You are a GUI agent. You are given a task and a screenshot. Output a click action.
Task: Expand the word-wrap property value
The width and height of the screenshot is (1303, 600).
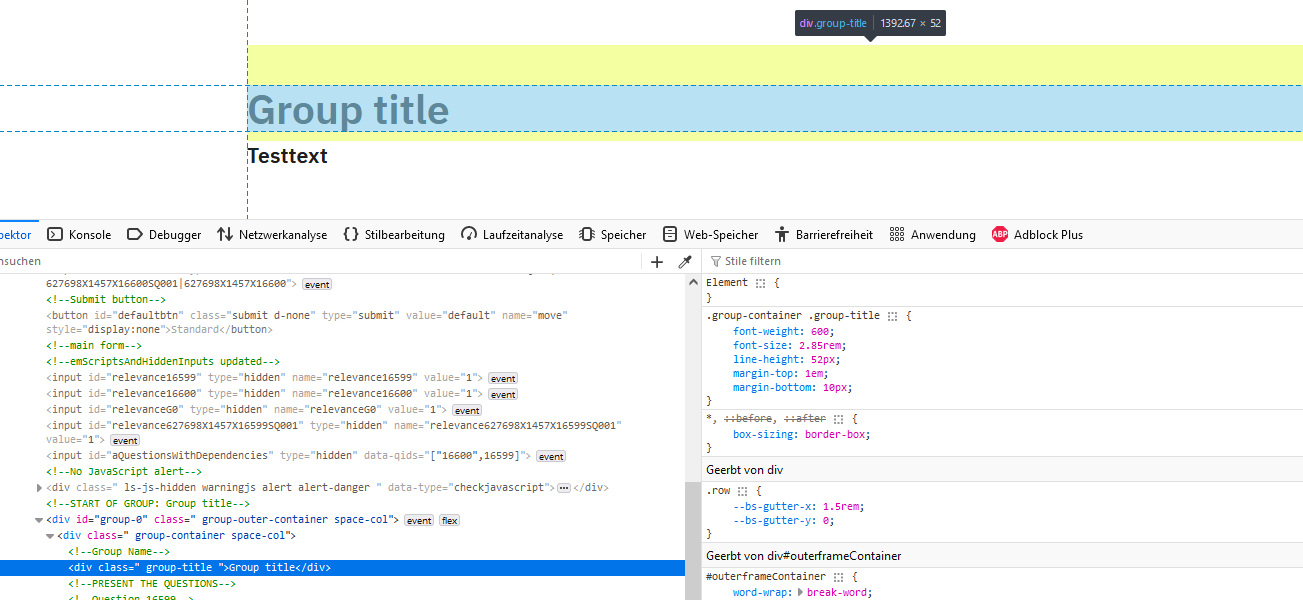tap(799, 592)
